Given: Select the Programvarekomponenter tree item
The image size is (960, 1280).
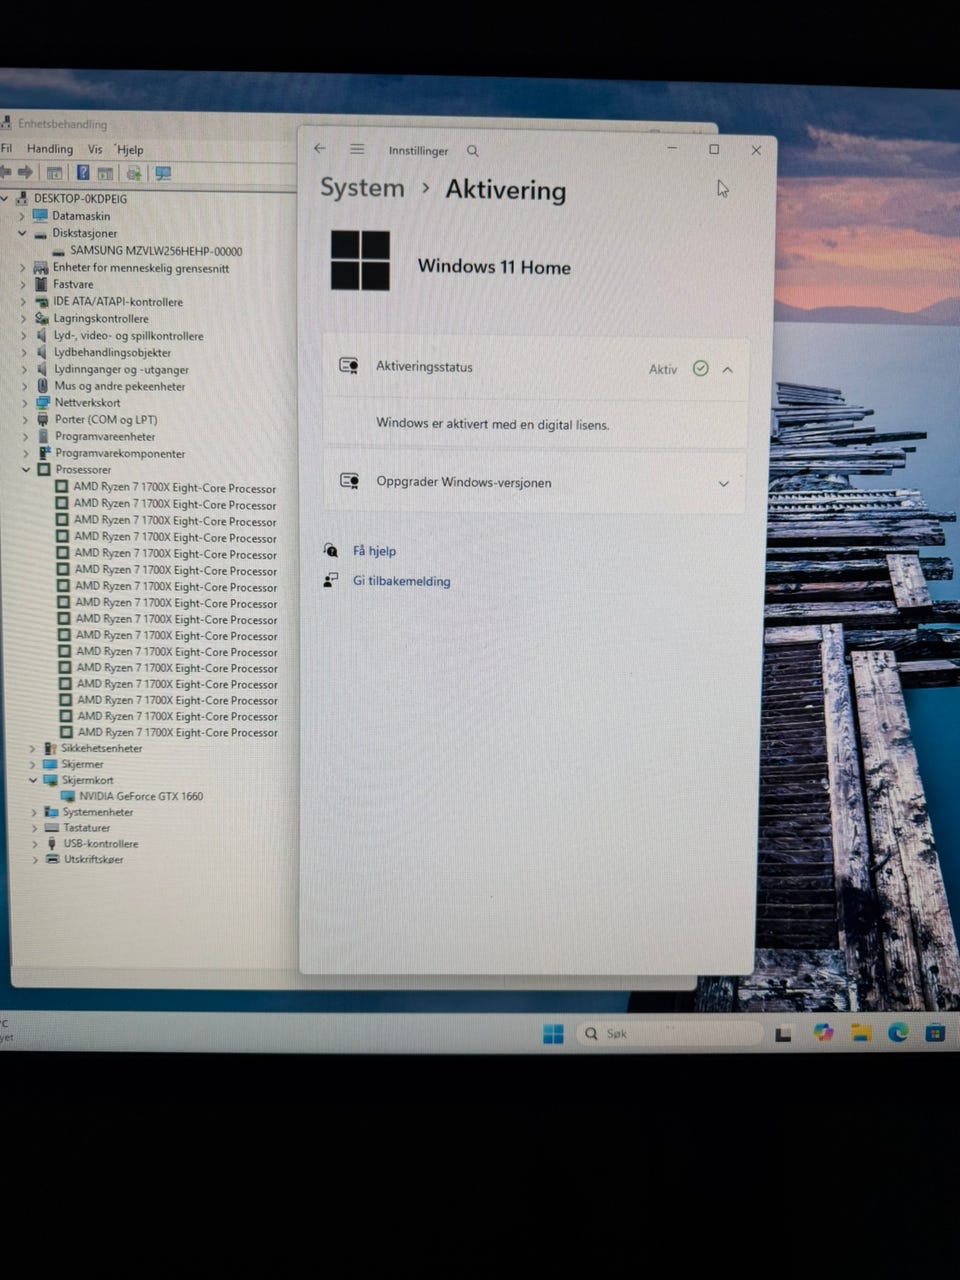Looking at the screenshot, I should point(120,453).
